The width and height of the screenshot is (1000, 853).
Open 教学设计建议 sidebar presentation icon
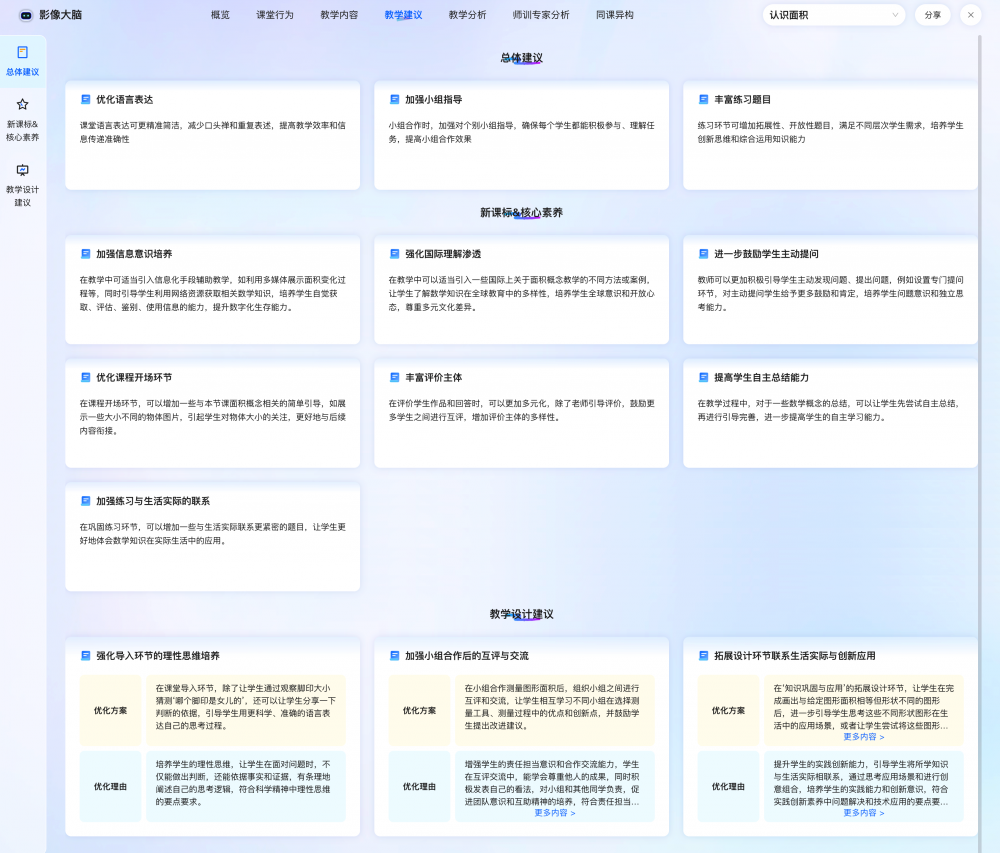click(23, 170)
